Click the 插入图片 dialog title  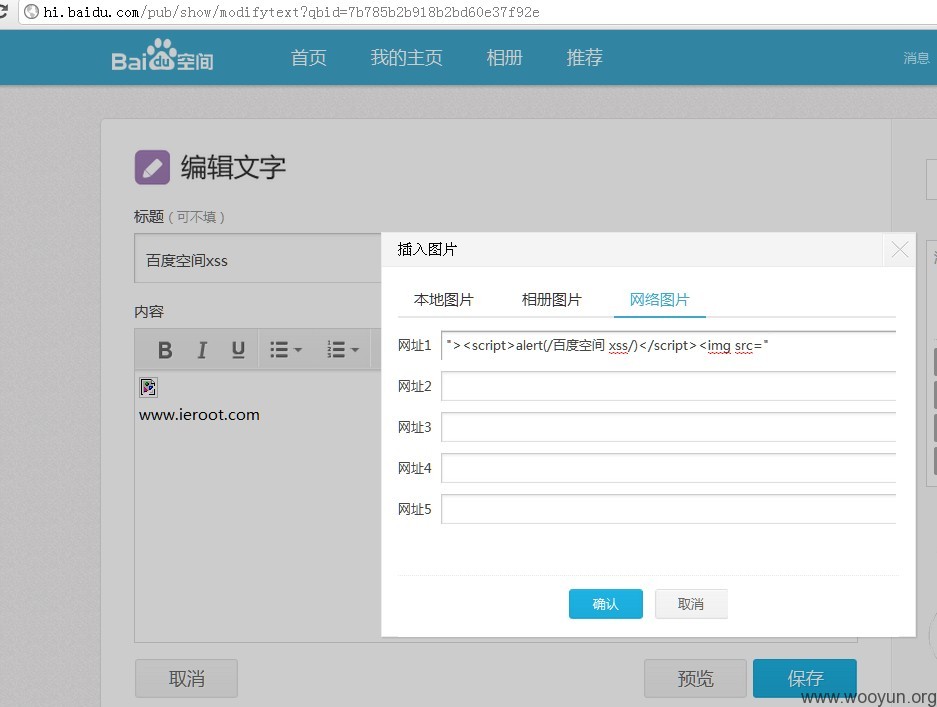pyautogui.click(x=427, y=249)
